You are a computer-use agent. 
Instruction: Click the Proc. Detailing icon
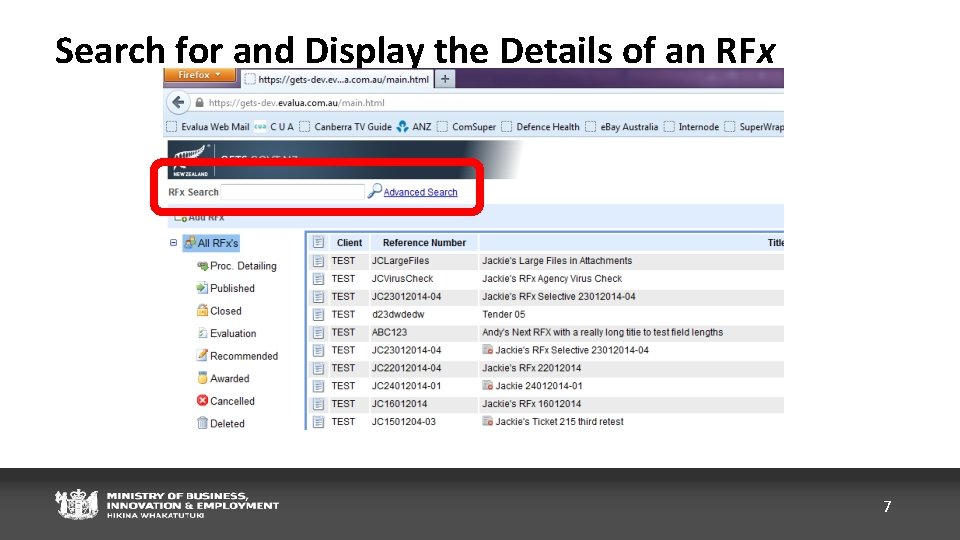tap(203, 266)
